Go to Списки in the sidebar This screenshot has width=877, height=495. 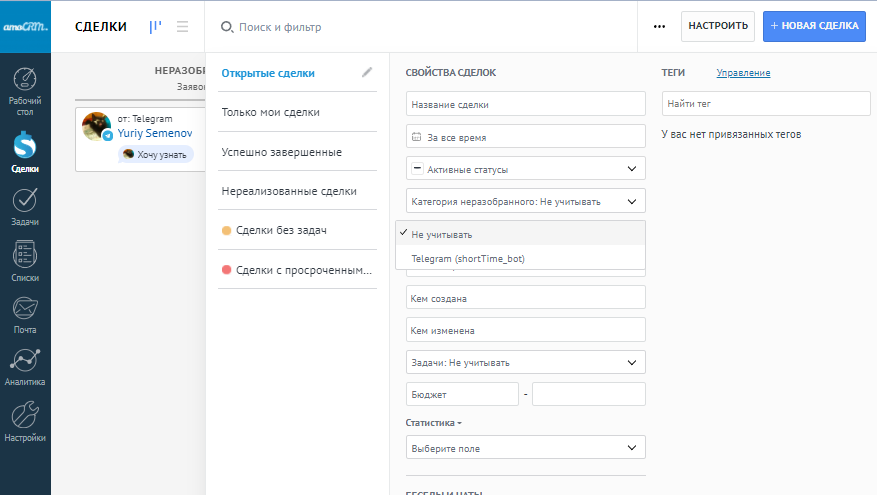coord(25,262)
